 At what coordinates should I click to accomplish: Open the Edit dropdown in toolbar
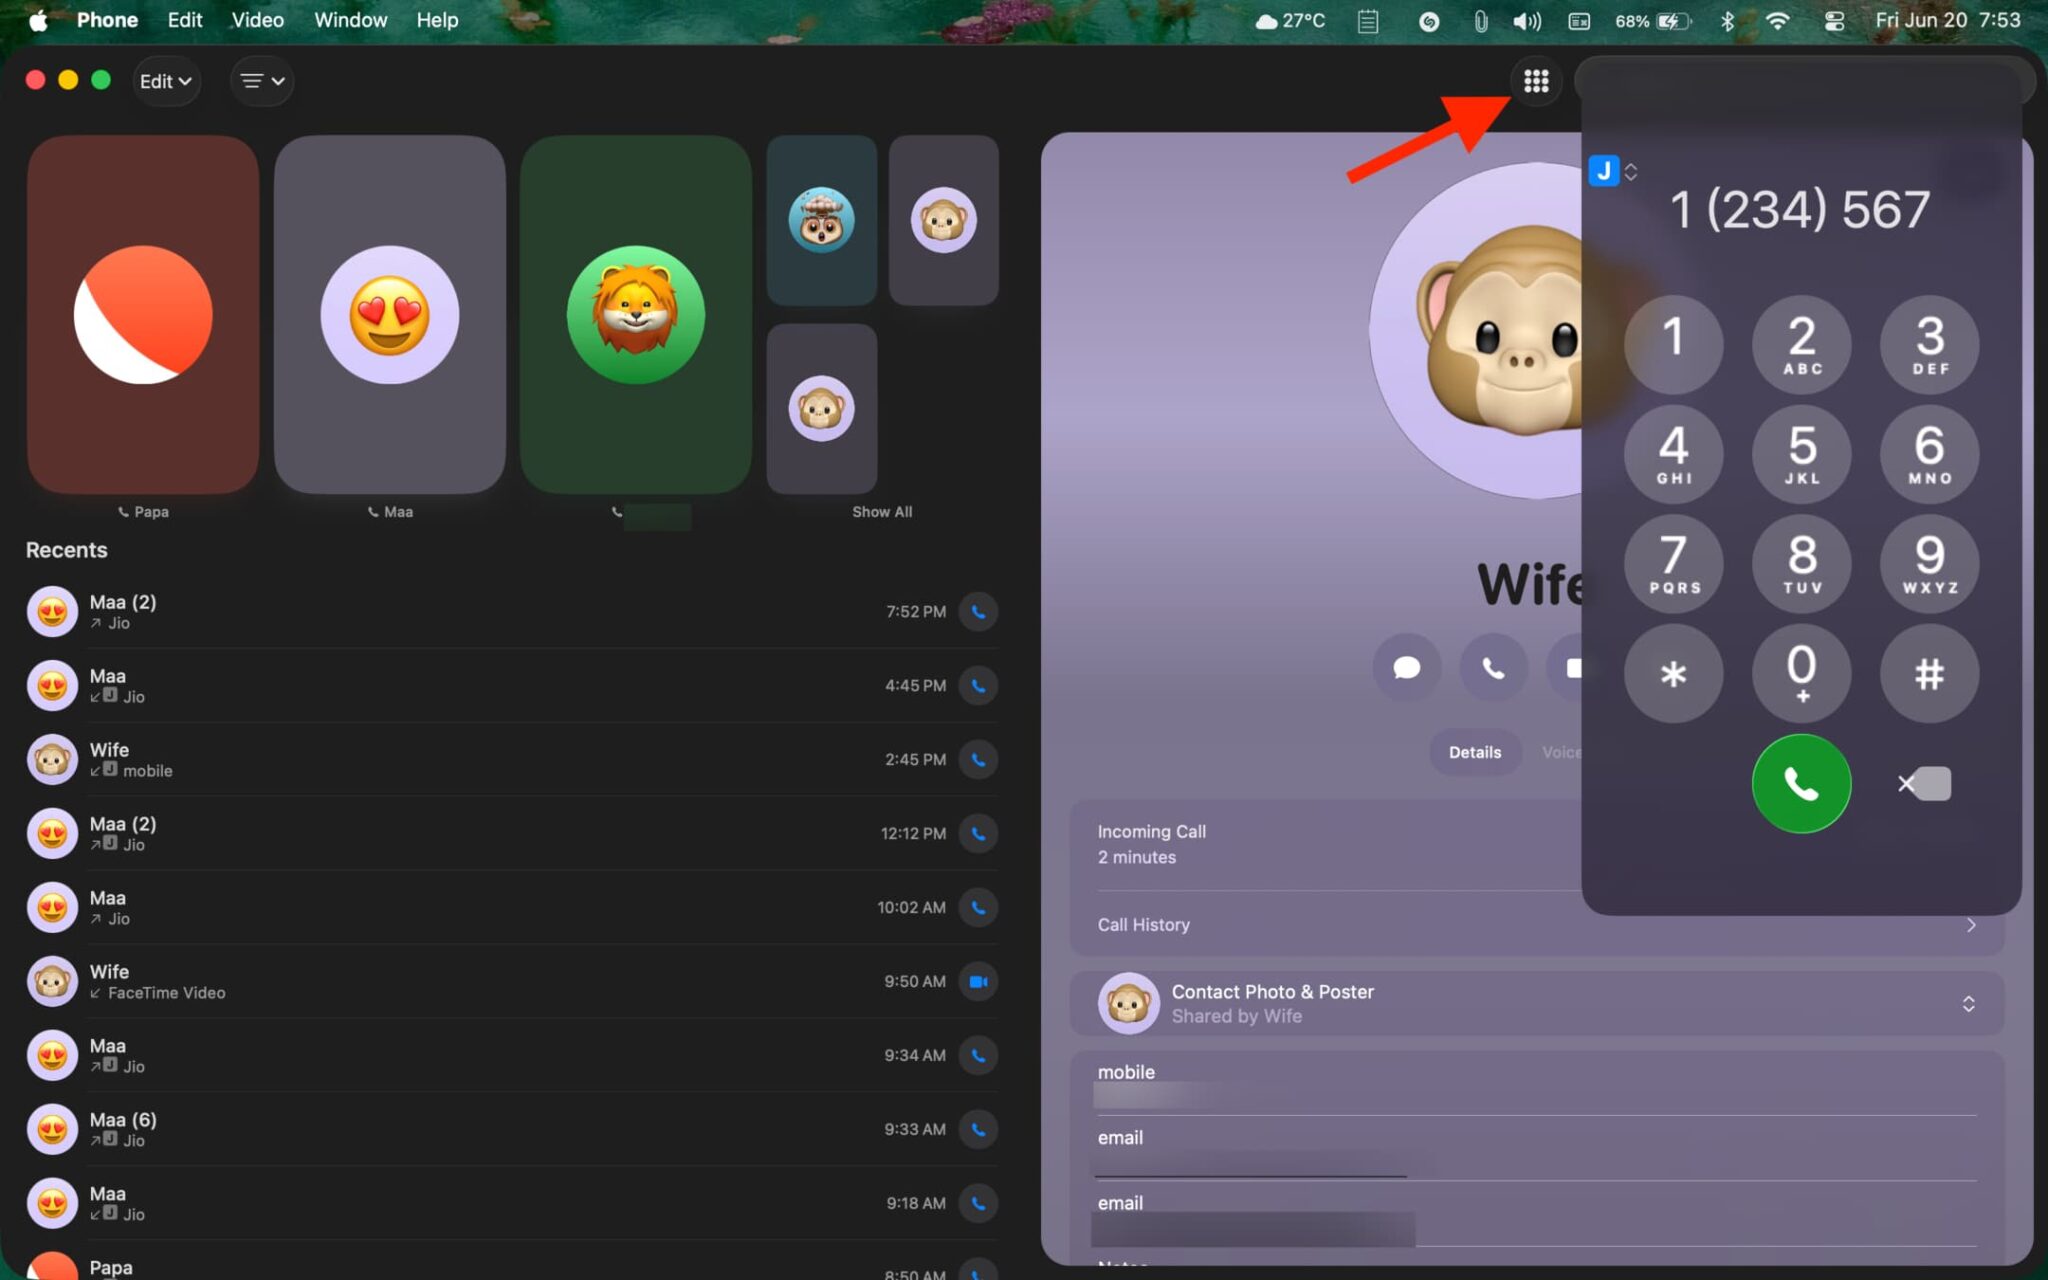coord(166,81)
